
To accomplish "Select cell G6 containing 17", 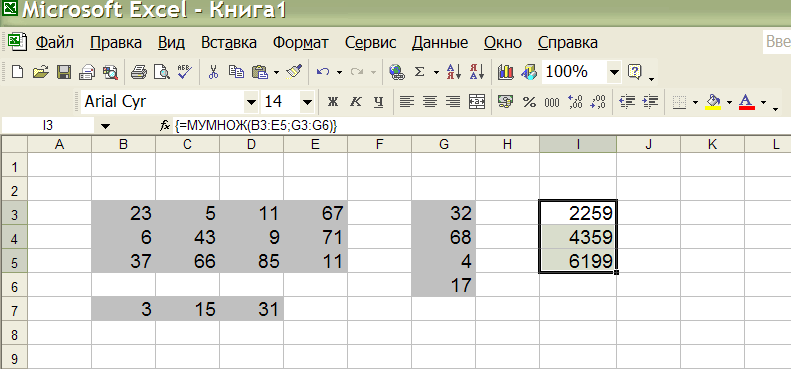I will pyautogui.click(x=443, y=285).
